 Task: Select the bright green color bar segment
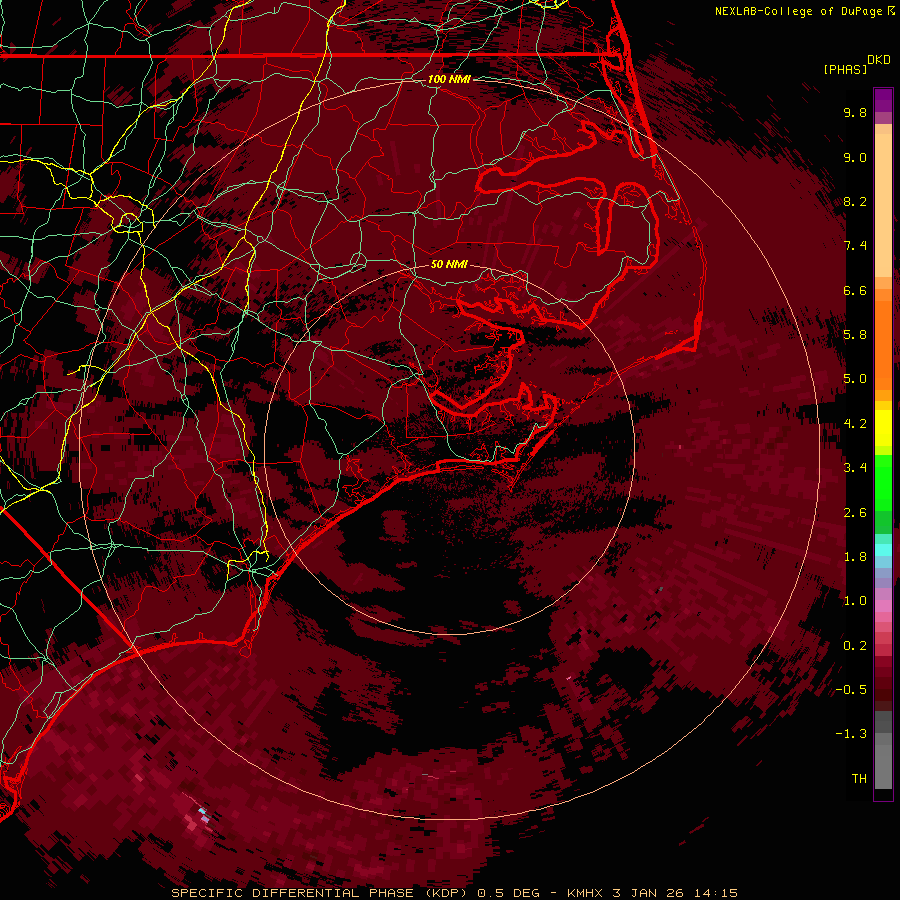coord(883,482)
